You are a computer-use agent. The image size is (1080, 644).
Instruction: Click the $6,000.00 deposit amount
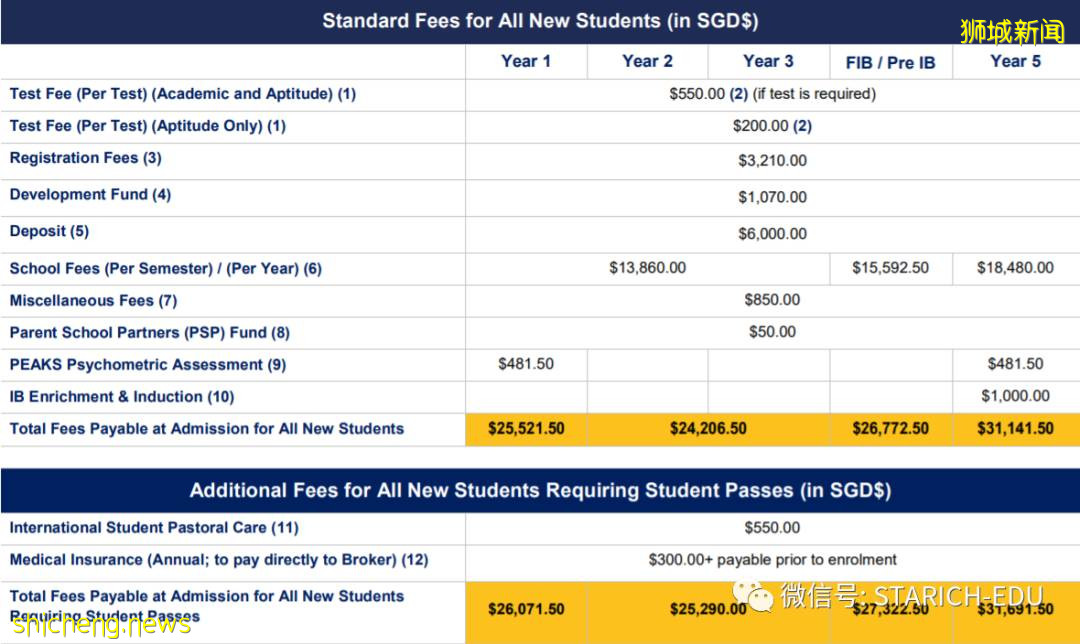click(772, 234)
